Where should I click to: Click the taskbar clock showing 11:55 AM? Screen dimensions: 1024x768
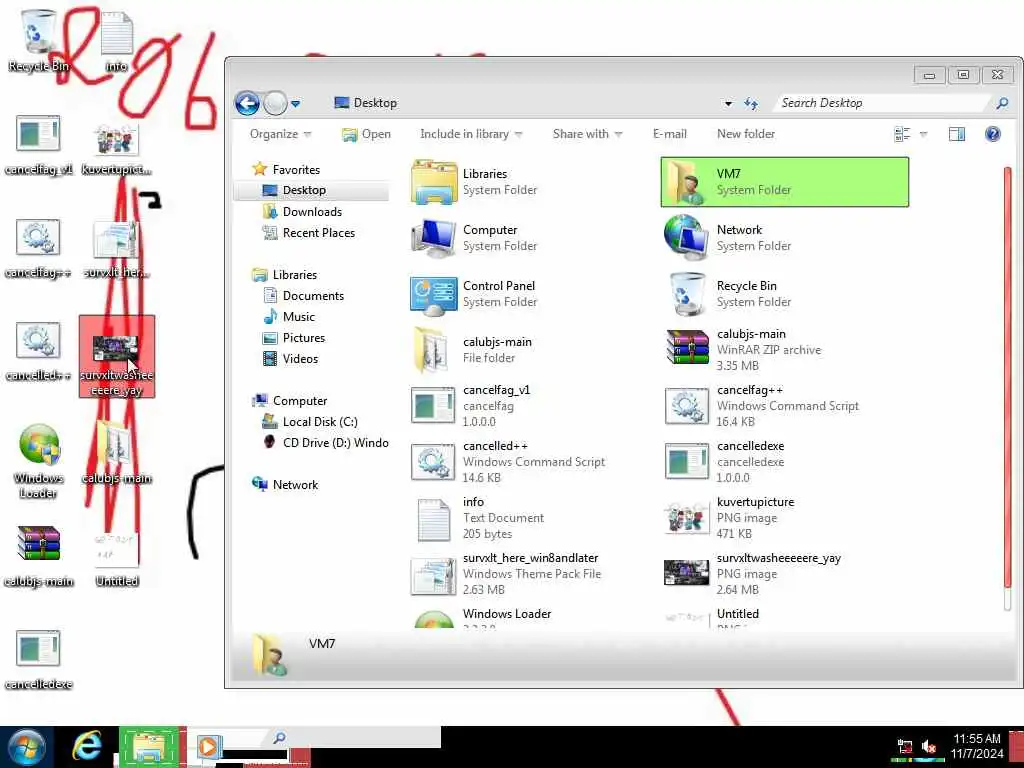(x=977, y=746)
